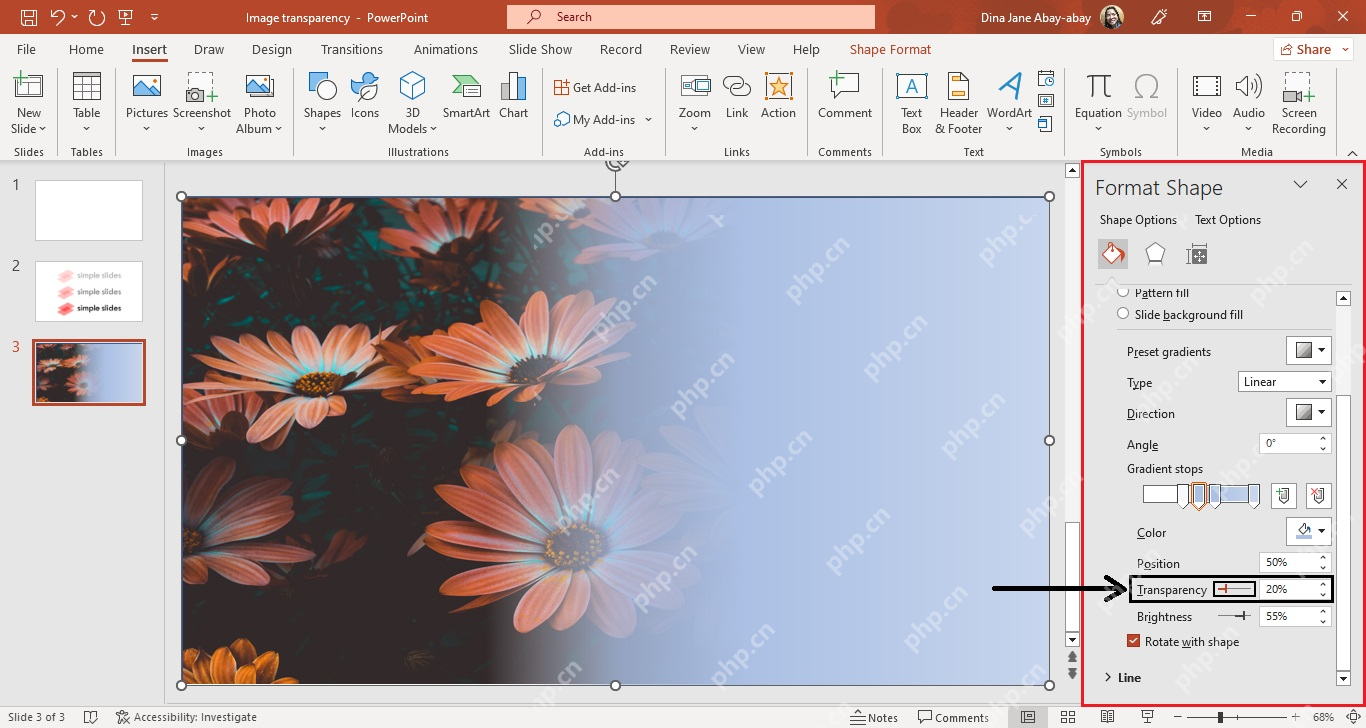Open the Format Shape pane options chevron
Viewport: 1366px width, 728px height.
click(1300, 185)
